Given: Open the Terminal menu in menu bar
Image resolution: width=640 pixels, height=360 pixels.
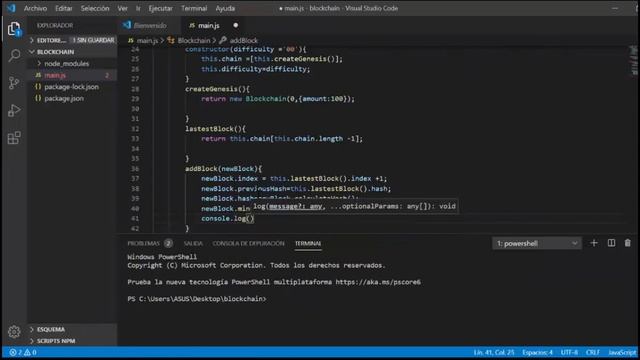Looking at the screenshot, I should click(x=194, y=8).
